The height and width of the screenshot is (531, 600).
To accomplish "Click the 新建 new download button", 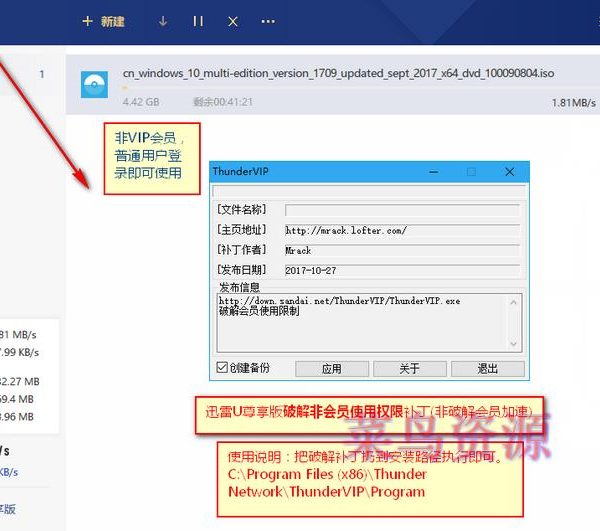I will (103, 21).
